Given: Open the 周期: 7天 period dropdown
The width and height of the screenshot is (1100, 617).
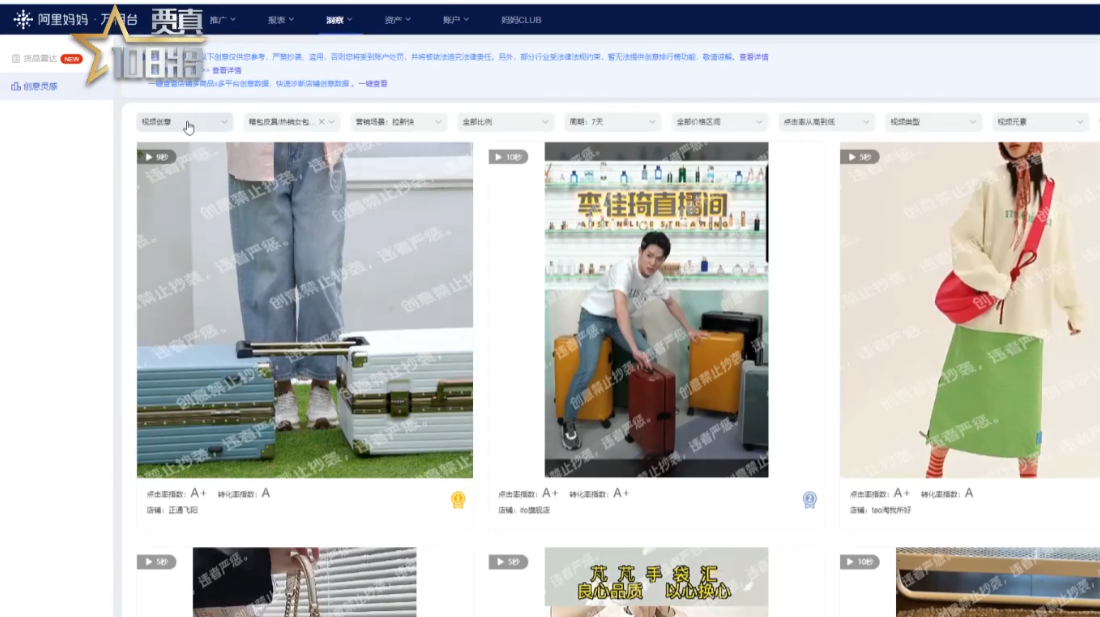Looking at the screenshot, I should click(x=612, y=122).
